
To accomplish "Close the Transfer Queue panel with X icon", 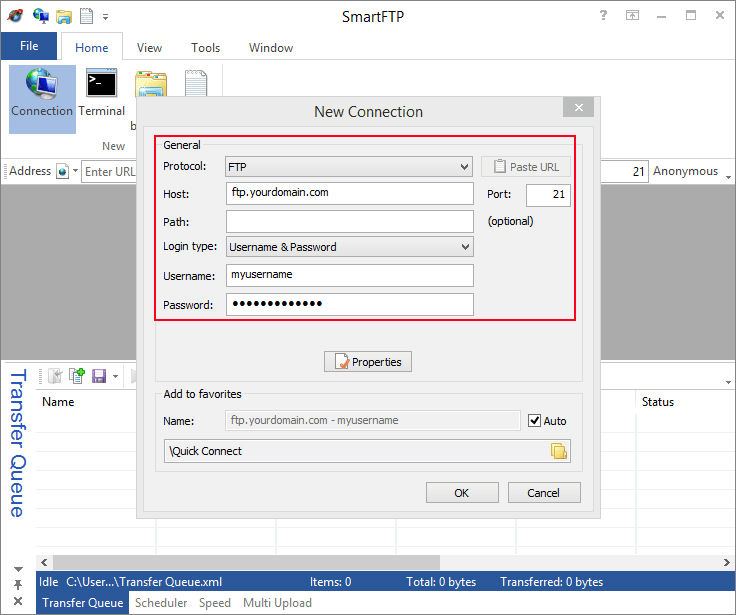I will [18, 601].
